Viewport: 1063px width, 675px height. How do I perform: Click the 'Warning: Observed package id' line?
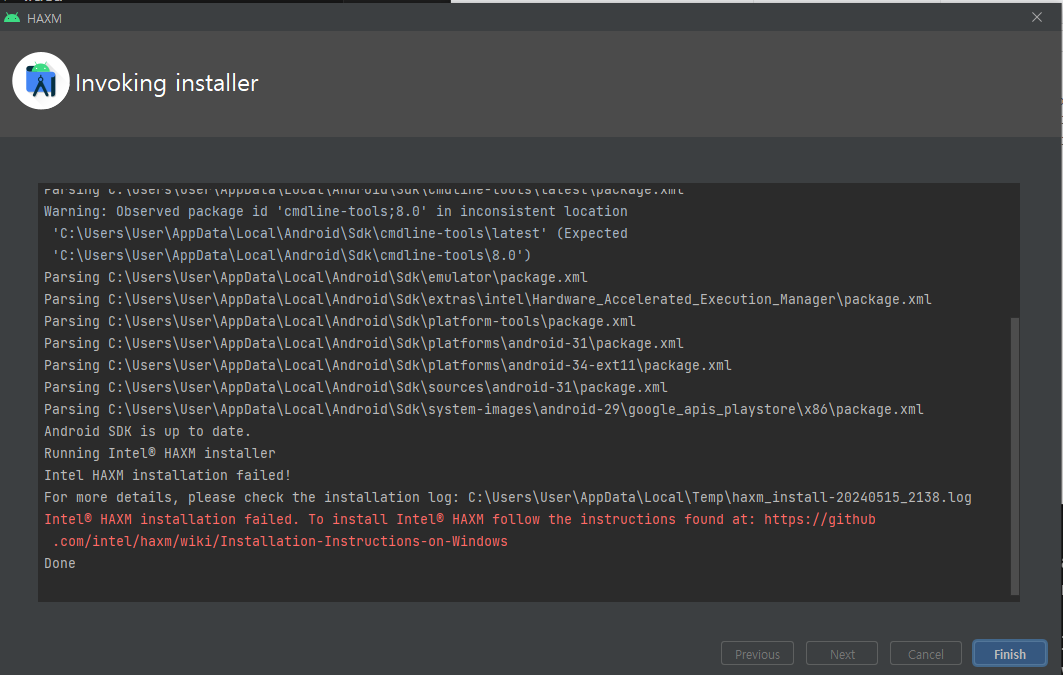[336, 211]
